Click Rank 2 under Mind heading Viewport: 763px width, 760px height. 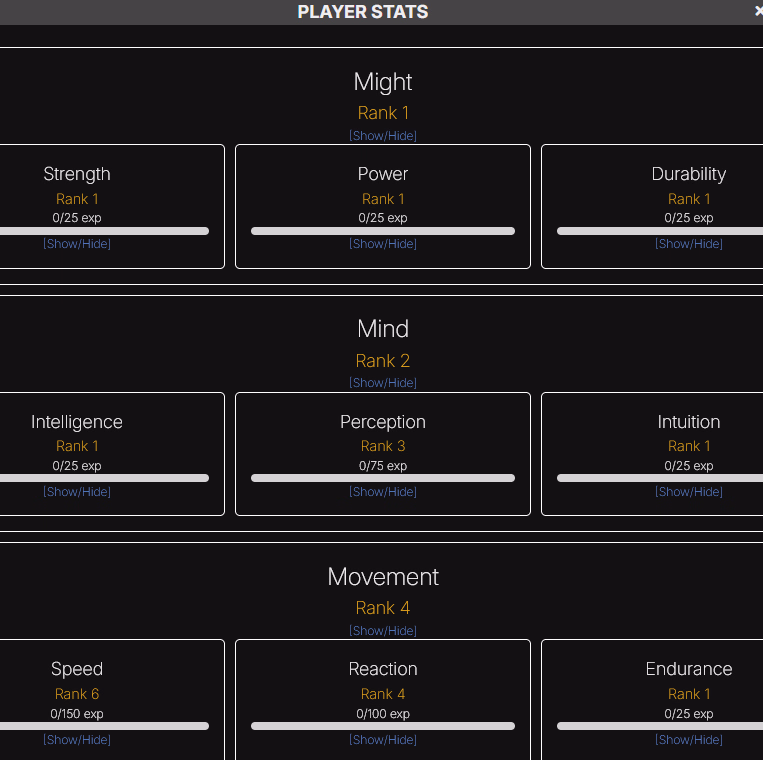click(x=383, y=361)
